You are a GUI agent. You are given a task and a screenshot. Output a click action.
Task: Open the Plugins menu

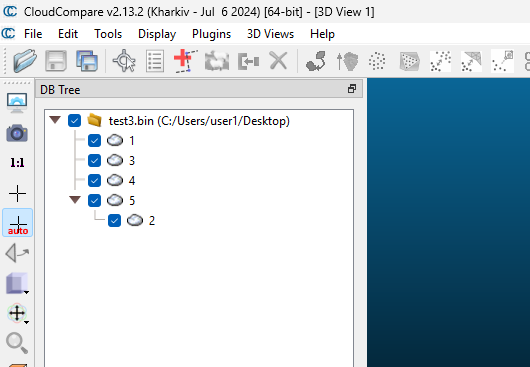pyautogui.click(x=212, y=34)
